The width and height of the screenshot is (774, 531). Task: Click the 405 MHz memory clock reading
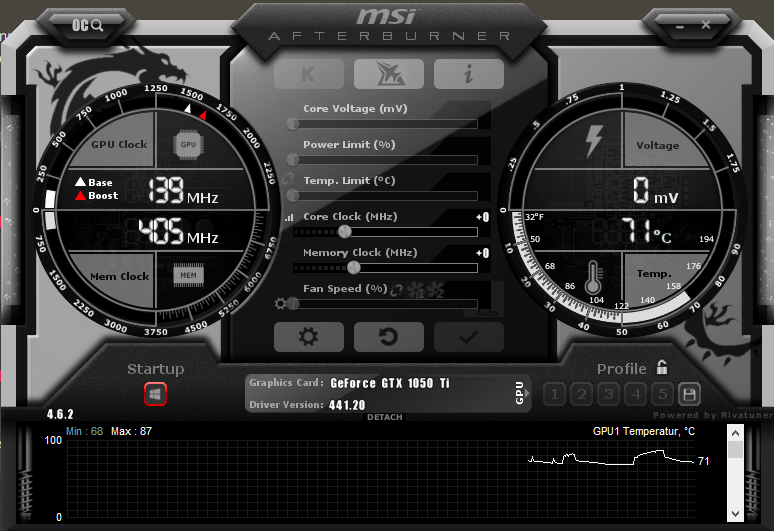pos(178,231)
